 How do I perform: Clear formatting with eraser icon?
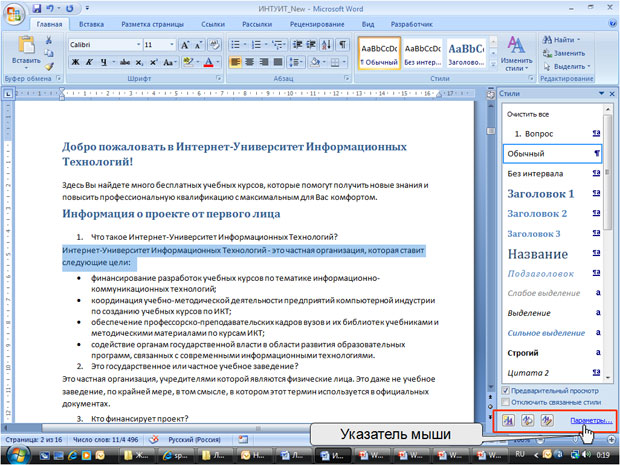[214, 45]
